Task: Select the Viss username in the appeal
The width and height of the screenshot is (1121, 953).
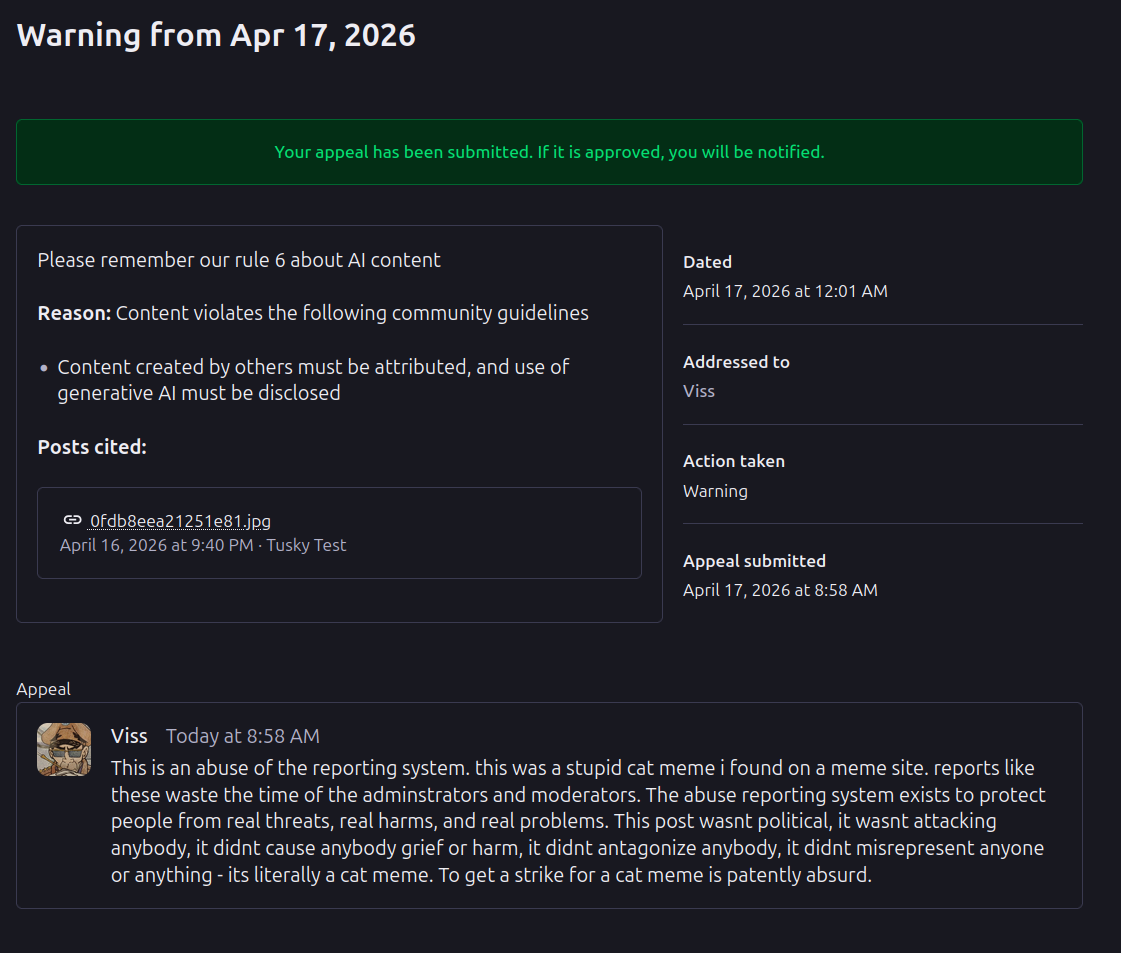Action: pyautogui.click(x=129, y=736)
